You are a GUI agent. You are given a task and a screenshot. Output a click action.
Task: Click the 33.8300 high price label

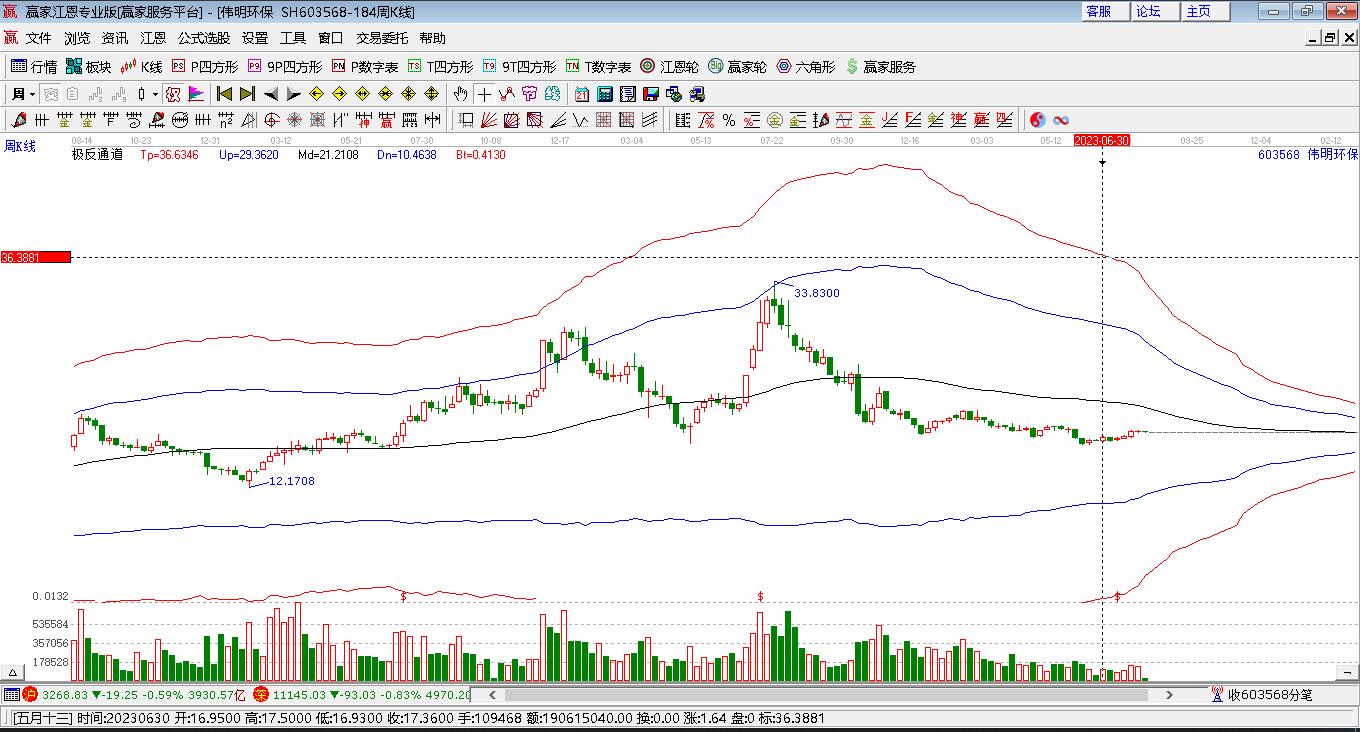[816, 293]
